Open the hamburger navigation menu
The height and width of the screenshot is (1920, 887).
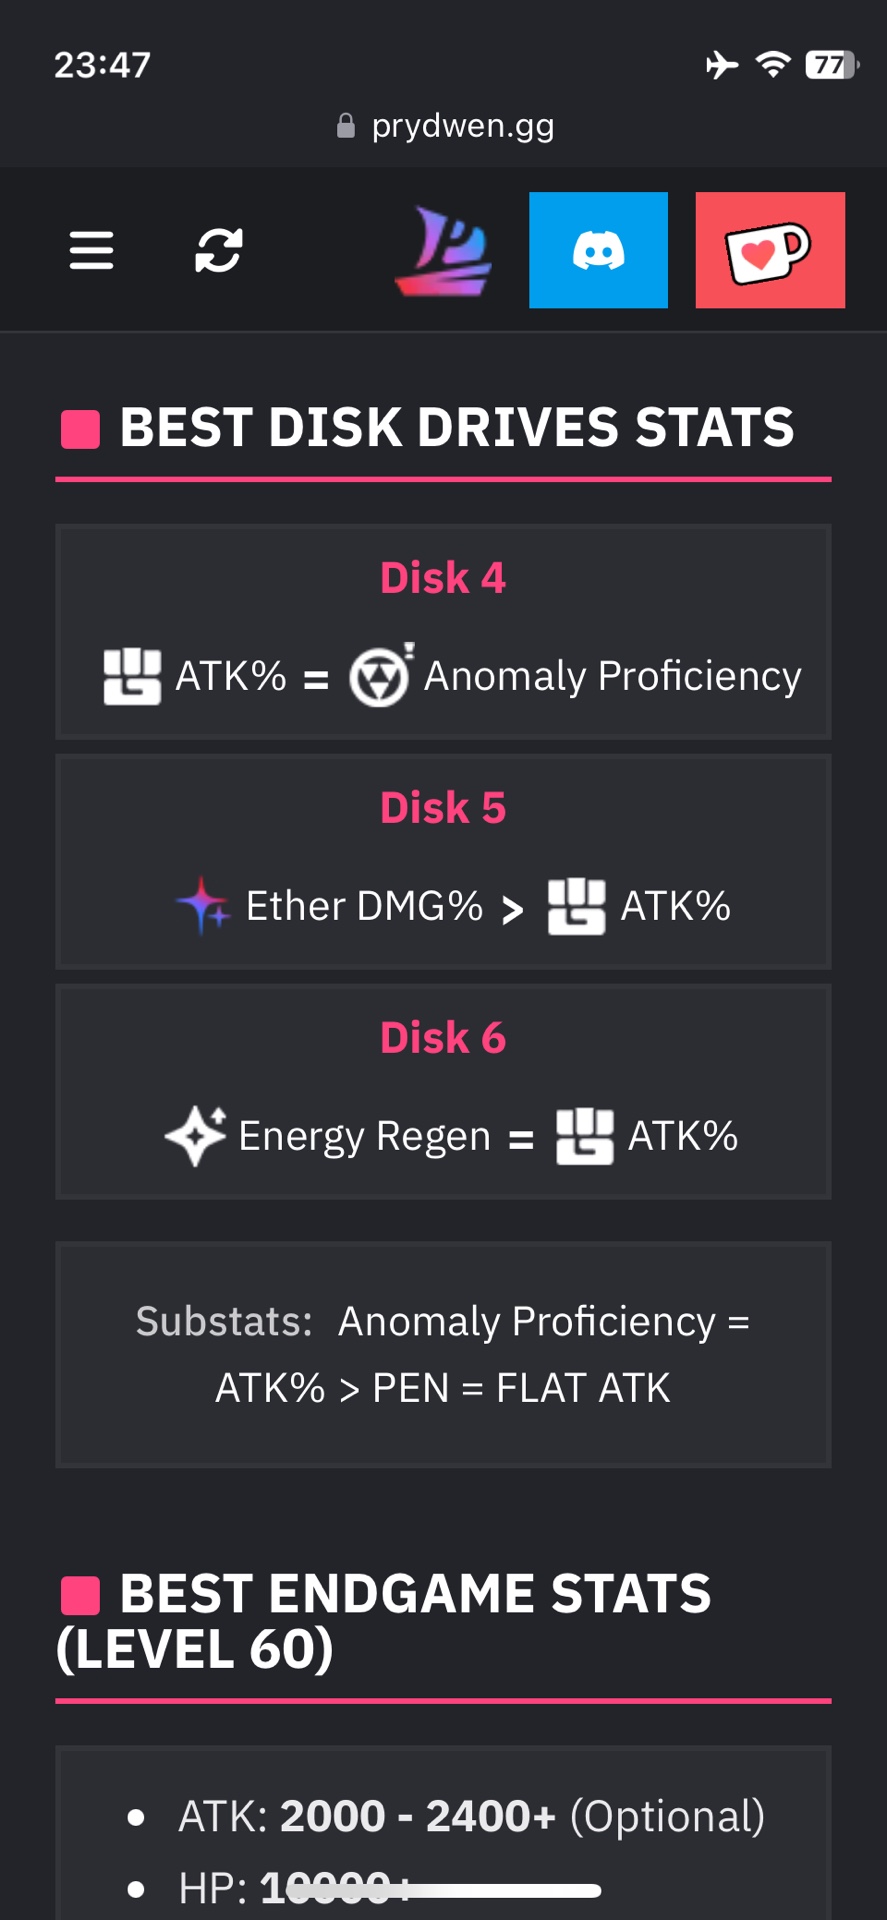(91, 250)
